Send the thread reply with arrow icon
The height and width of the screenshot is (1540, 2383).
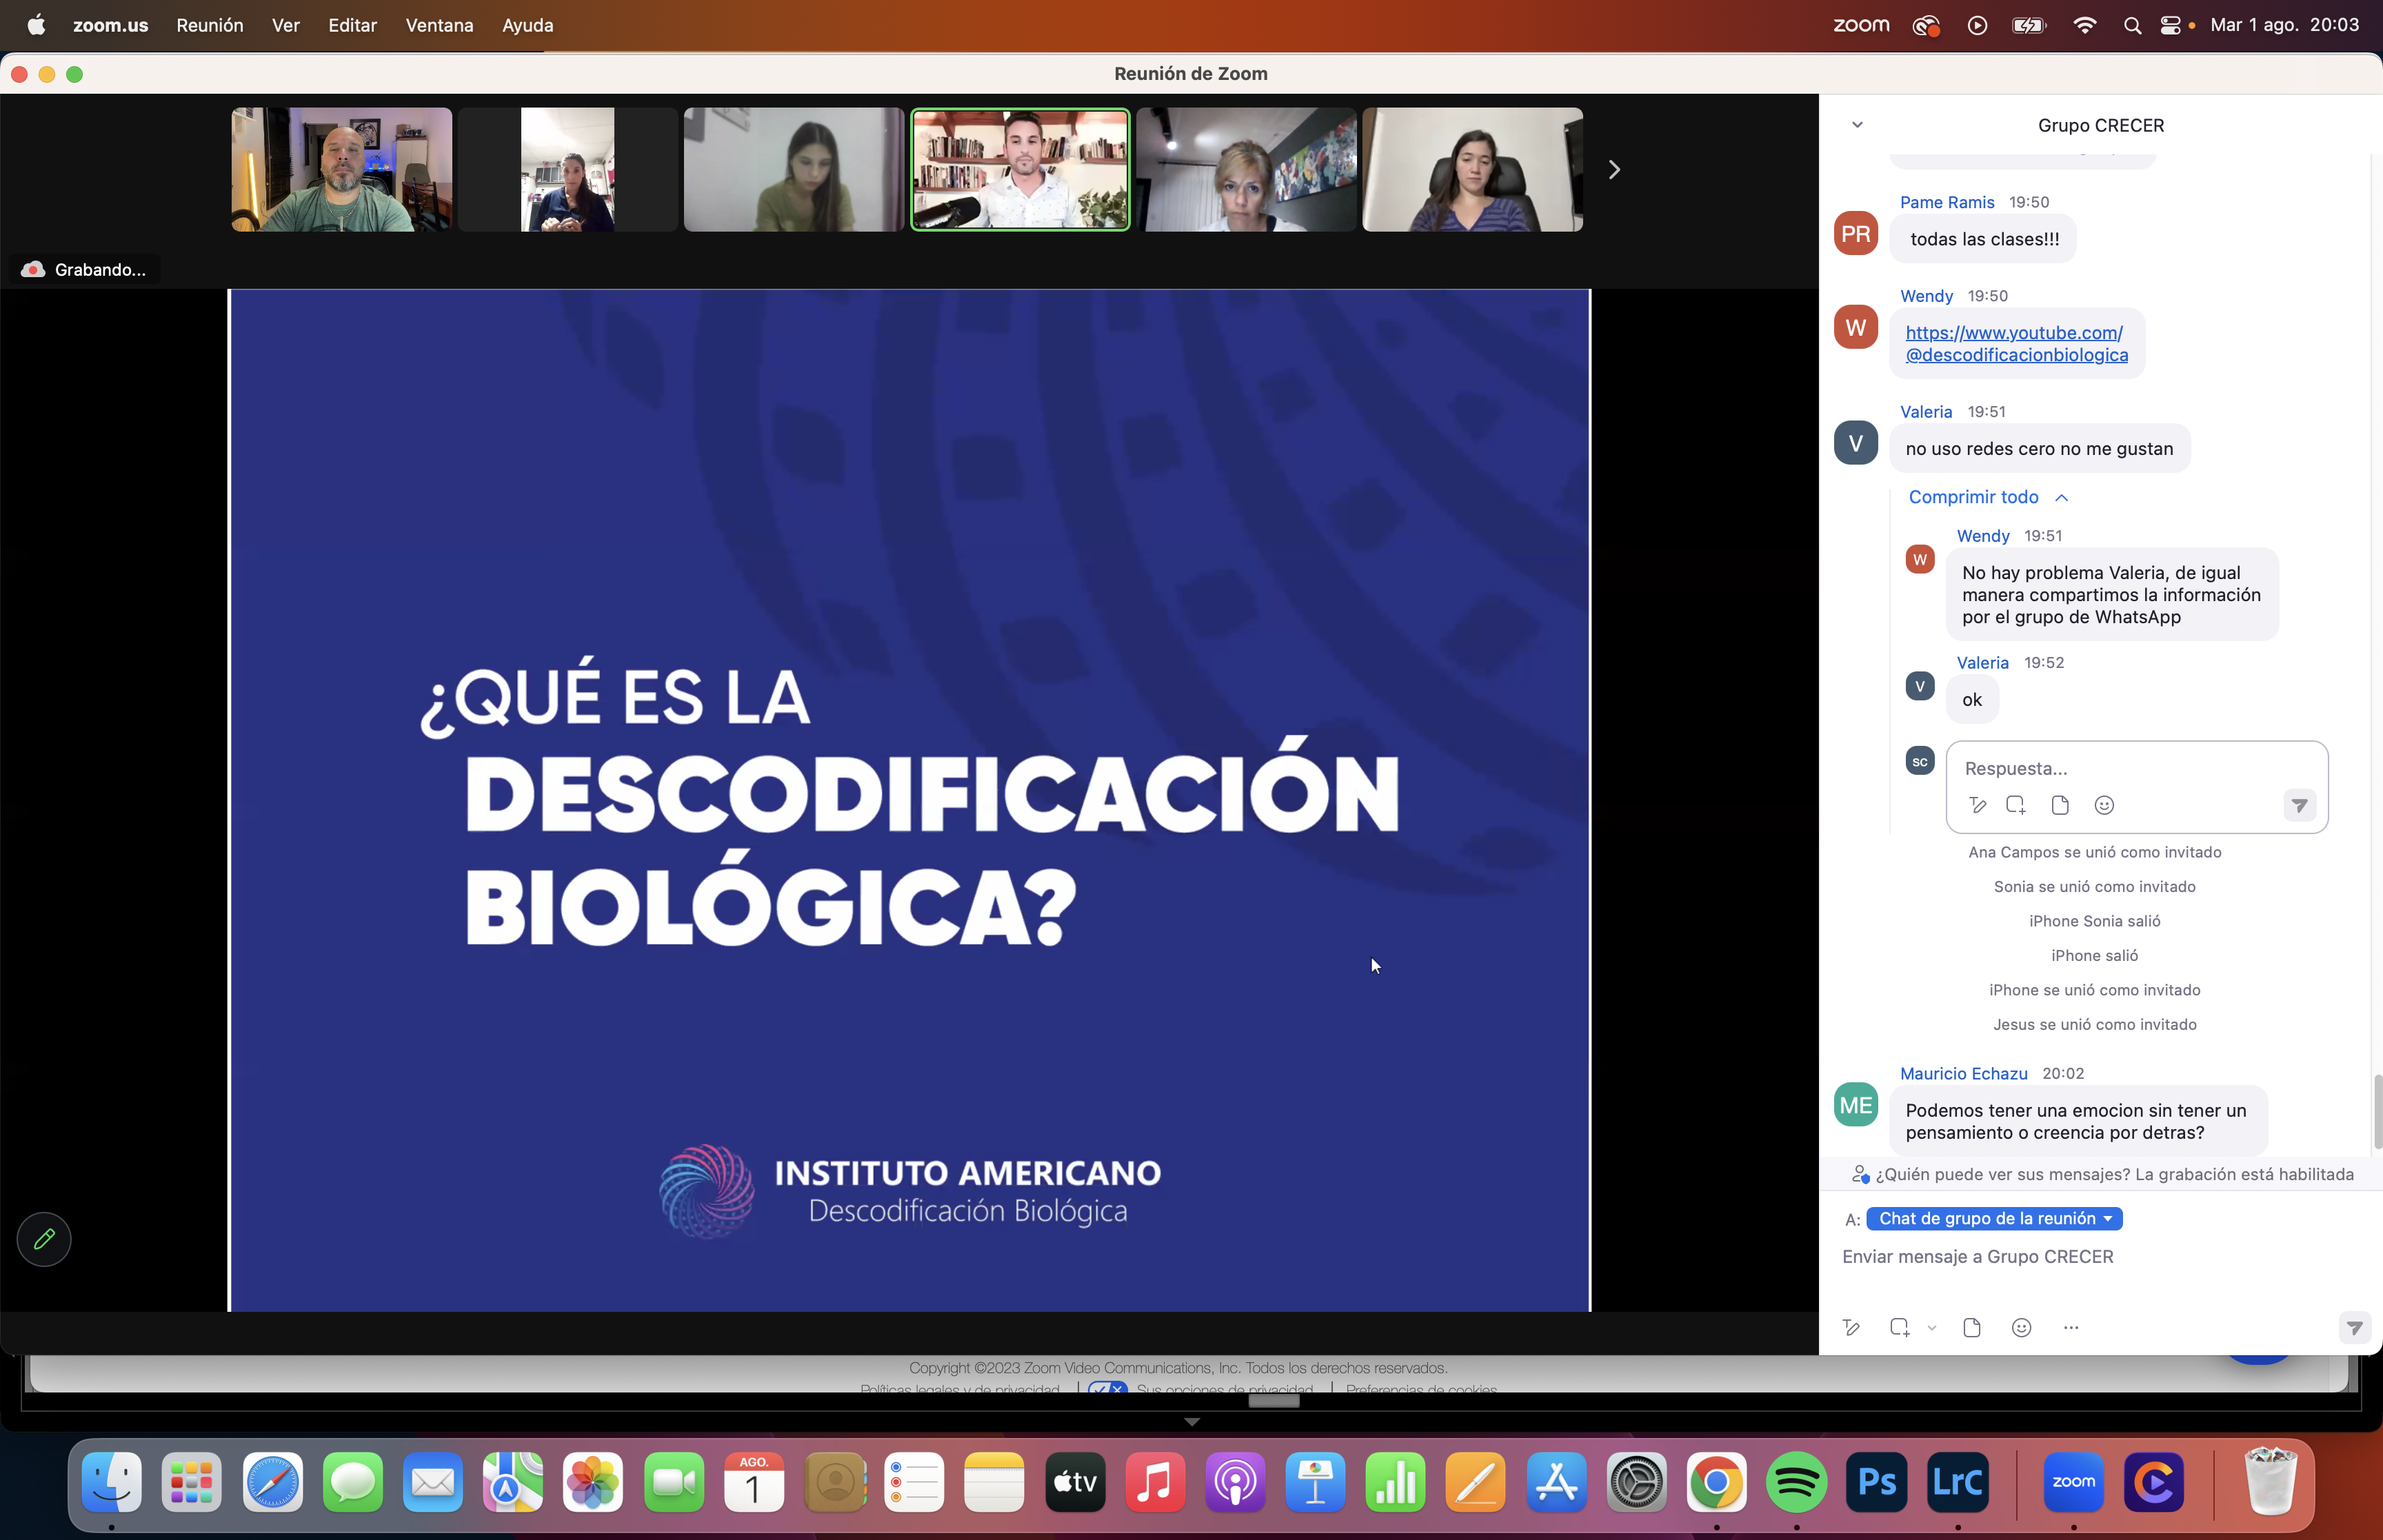click(x=2299, y=805)
